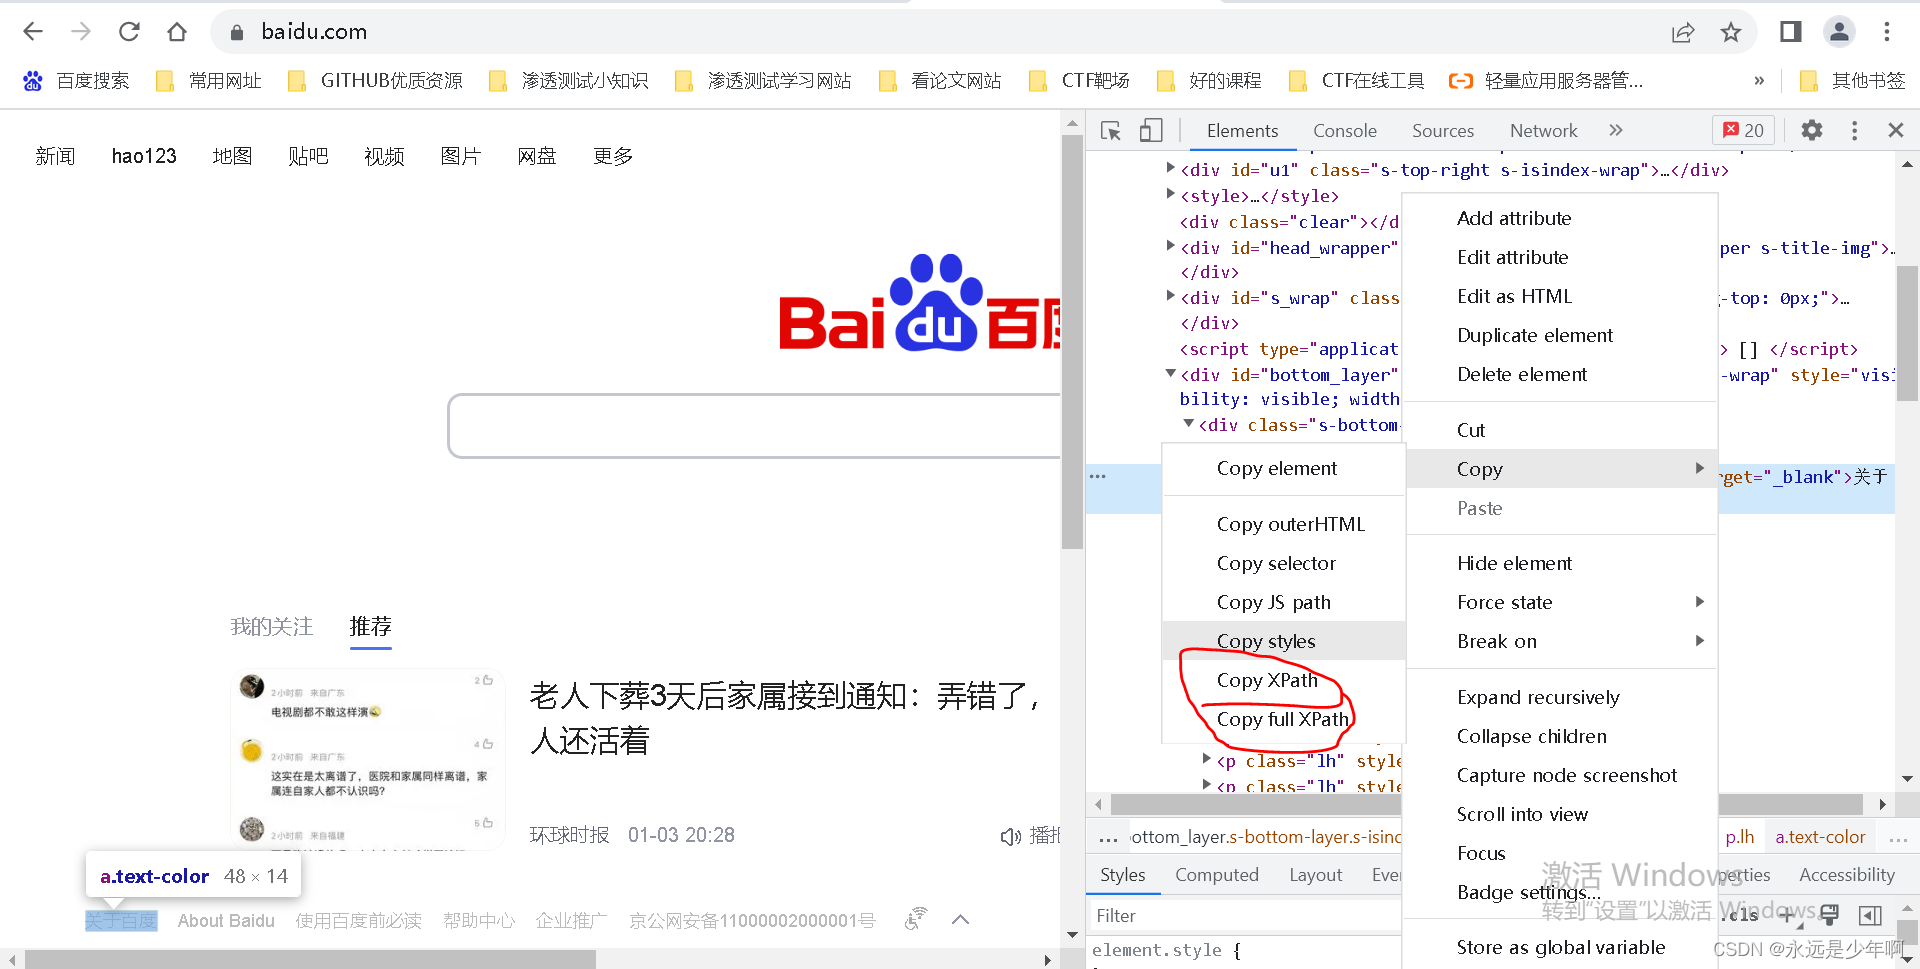Bookmark the page with the star icon
1920x969 pixels.
[x=1731, y=31]
